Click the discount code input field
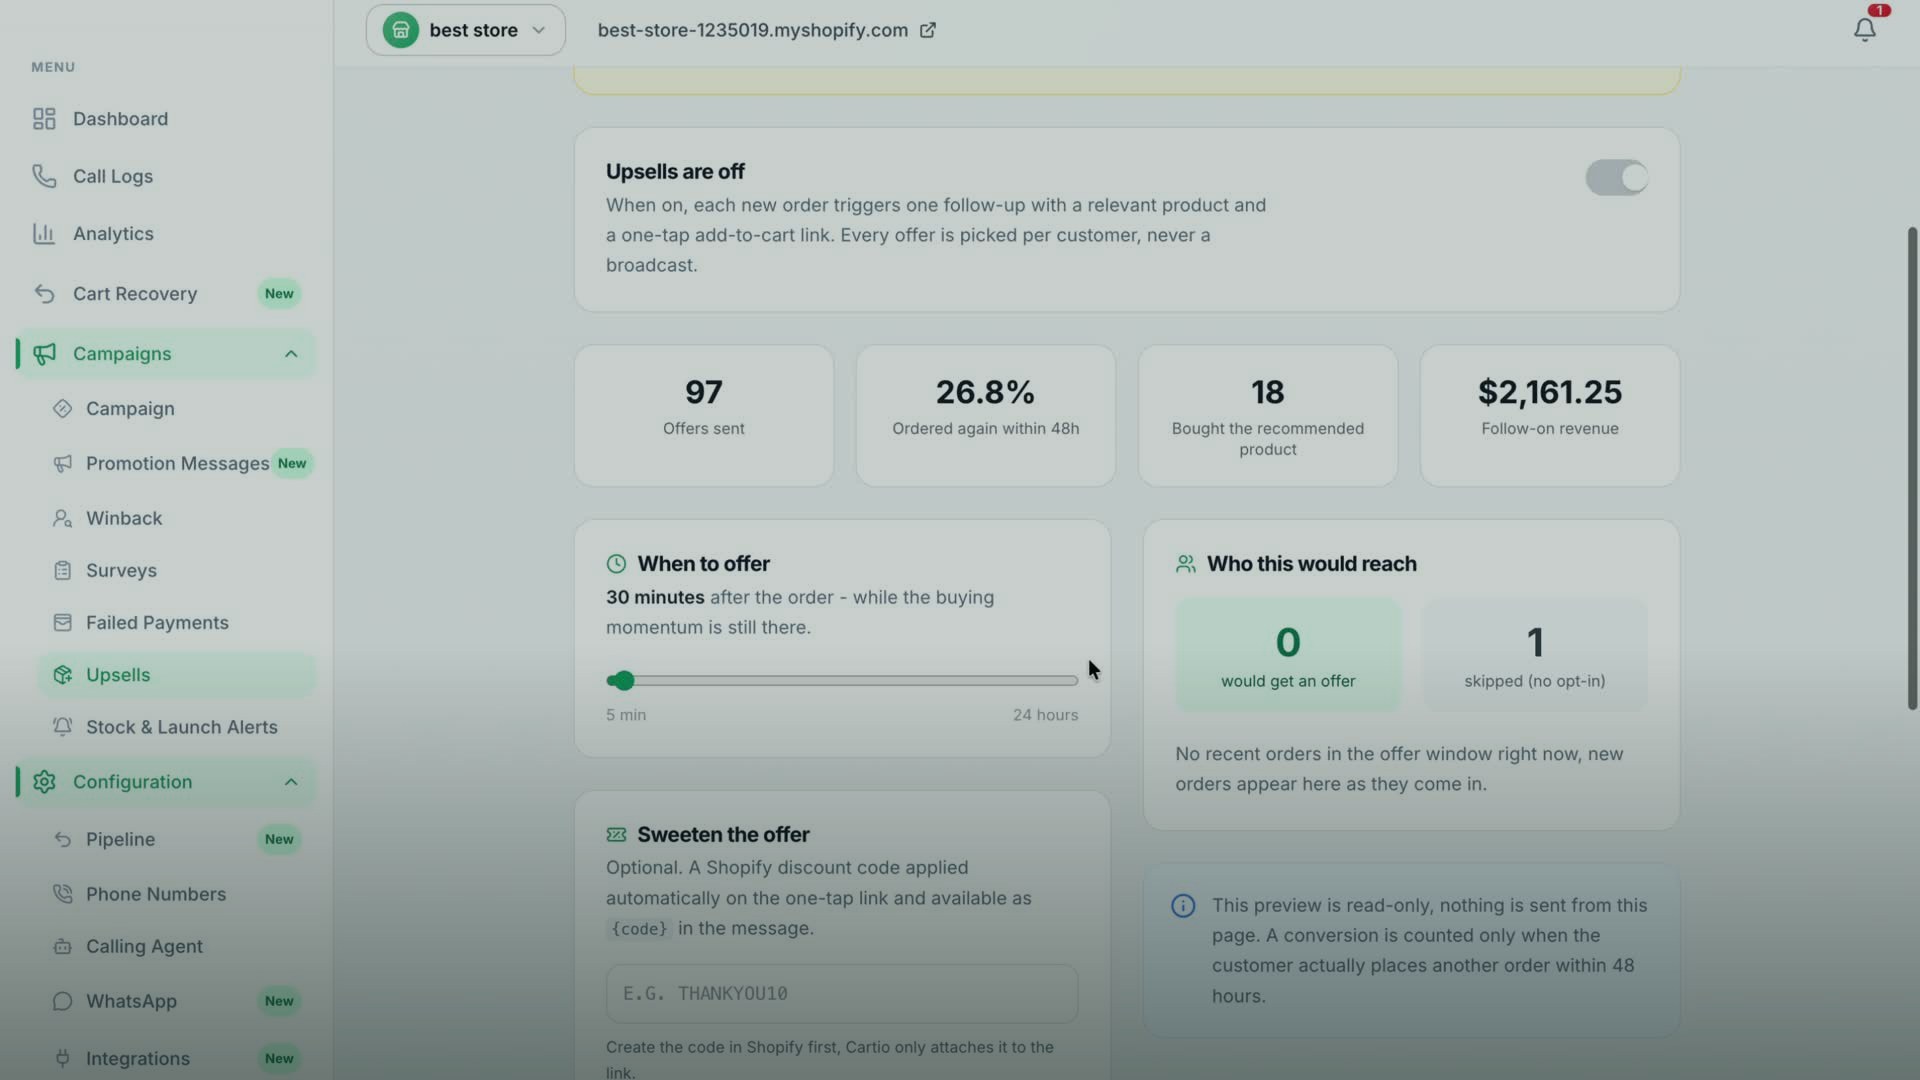The height and width of the screenshot is (1080, 1920). [x=842, y=994]
